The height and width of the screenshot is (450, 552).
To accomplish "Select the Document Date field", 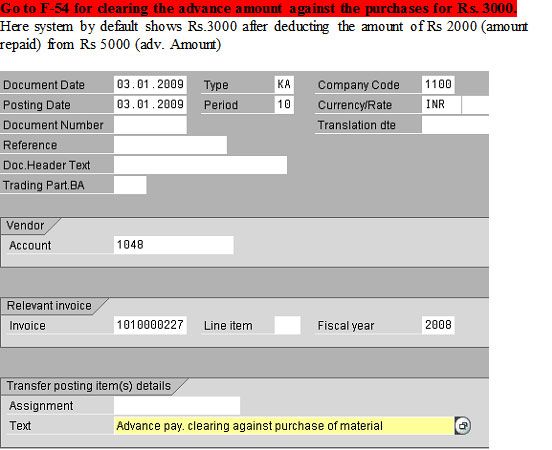I will coord(150,85).
